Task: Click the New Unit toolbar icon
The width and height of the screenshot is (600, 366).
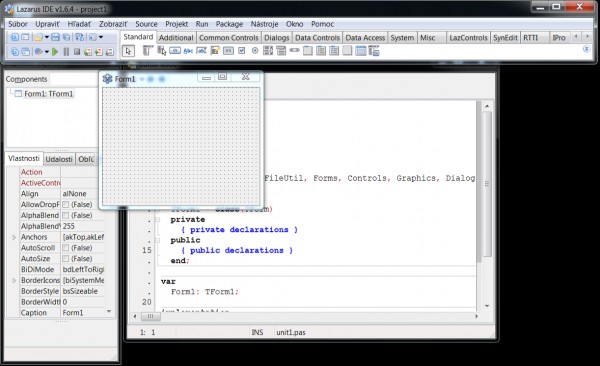Action: tap(15, 37)
